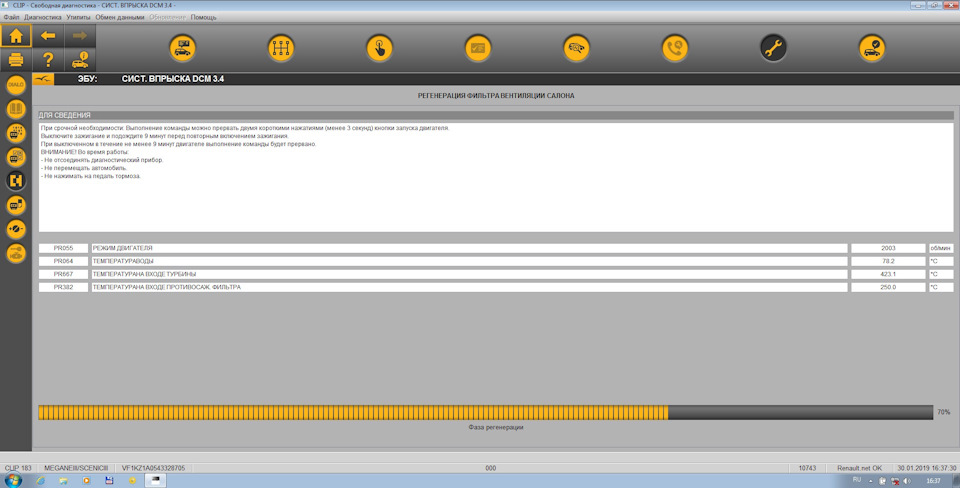Open the book documentation sidebar icon

(16, 109)
